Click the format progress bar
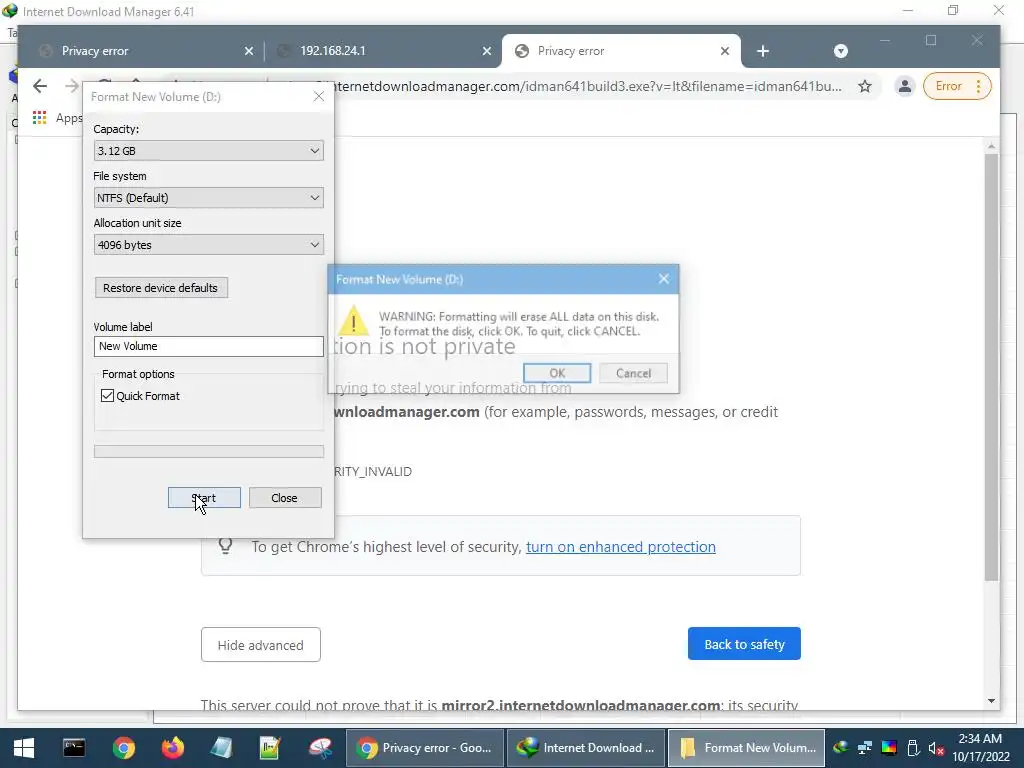Screen dimensions: 1024x768 coord(208,451)
